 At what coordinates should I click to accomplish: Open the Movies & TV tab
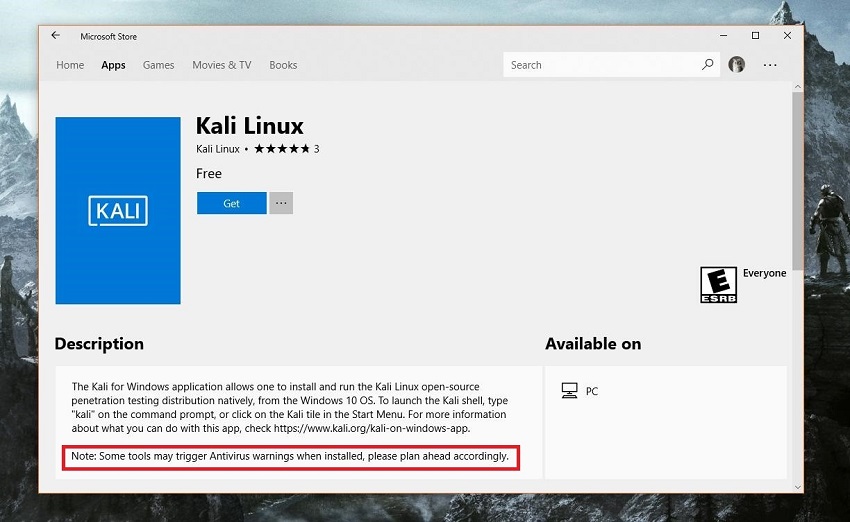coord(221,65)
